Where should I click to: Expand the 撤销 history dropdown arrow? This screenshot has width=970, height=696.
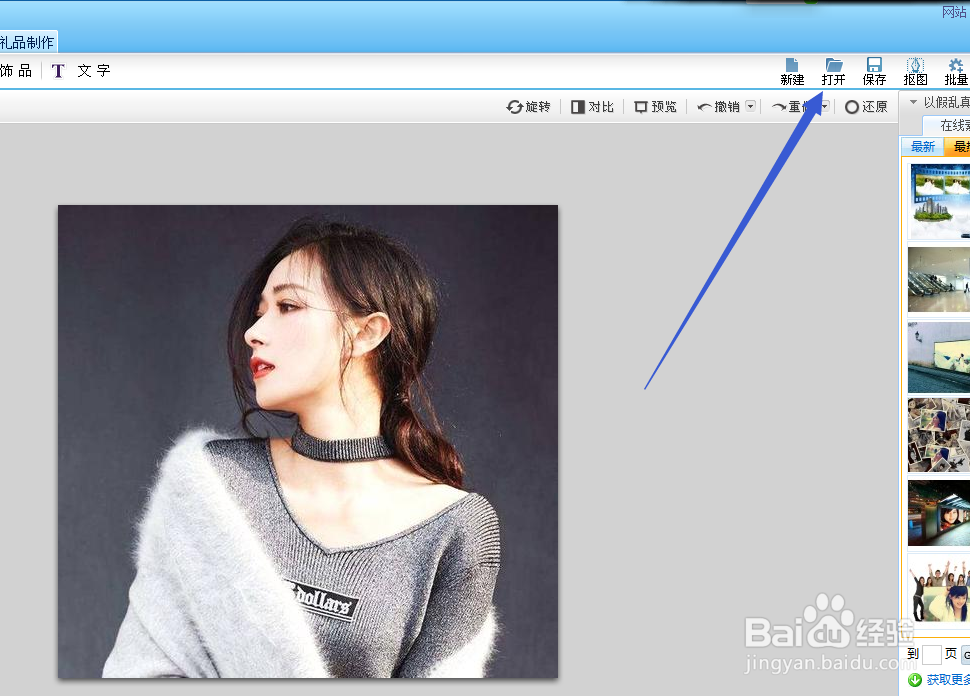click(750, 106)
